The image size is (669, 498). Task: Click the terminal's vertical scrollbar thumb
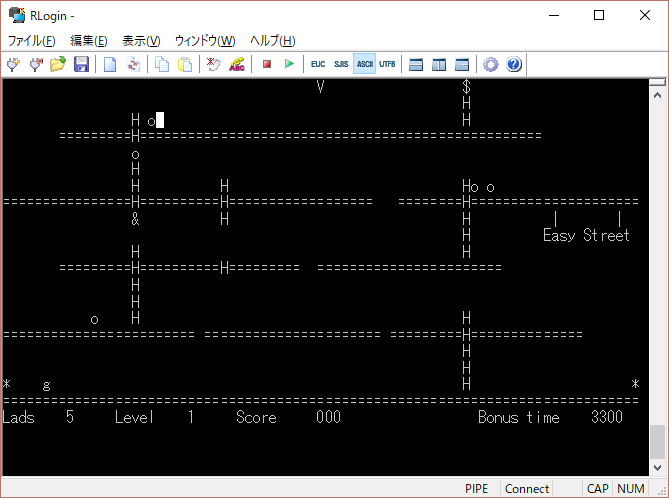click(656, 440)
